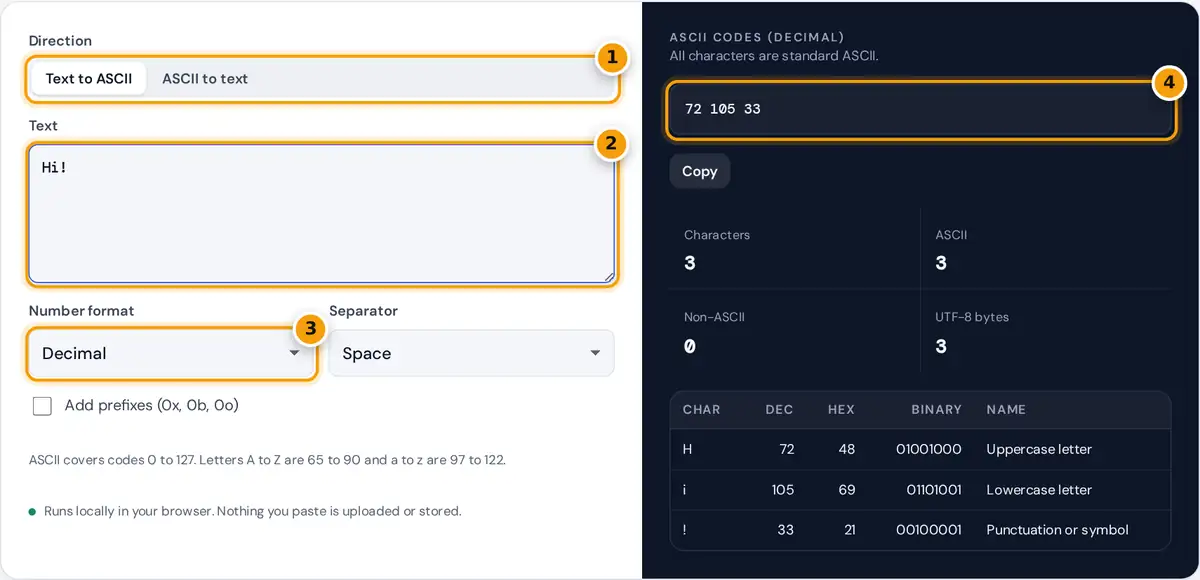Click the 'All characters are standard ASCII' message
This screenshot has height=580, width=1200.
pos(774,56)
